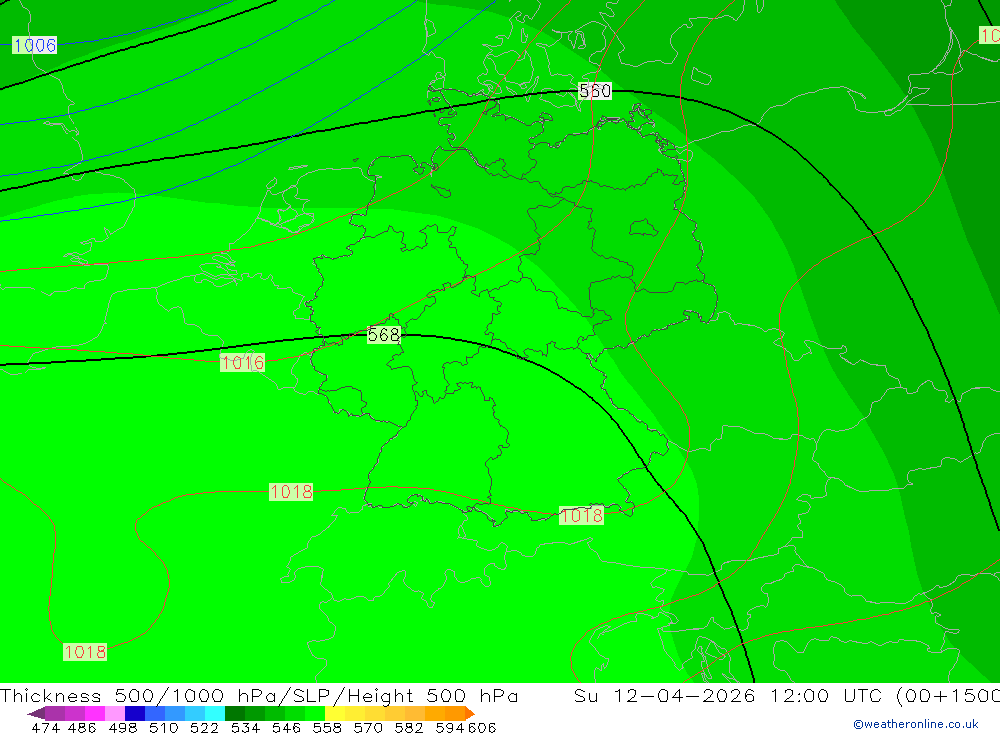The image size is (1000, 733).
Task: Click the 474 legend value
Action: click(45, 727)
